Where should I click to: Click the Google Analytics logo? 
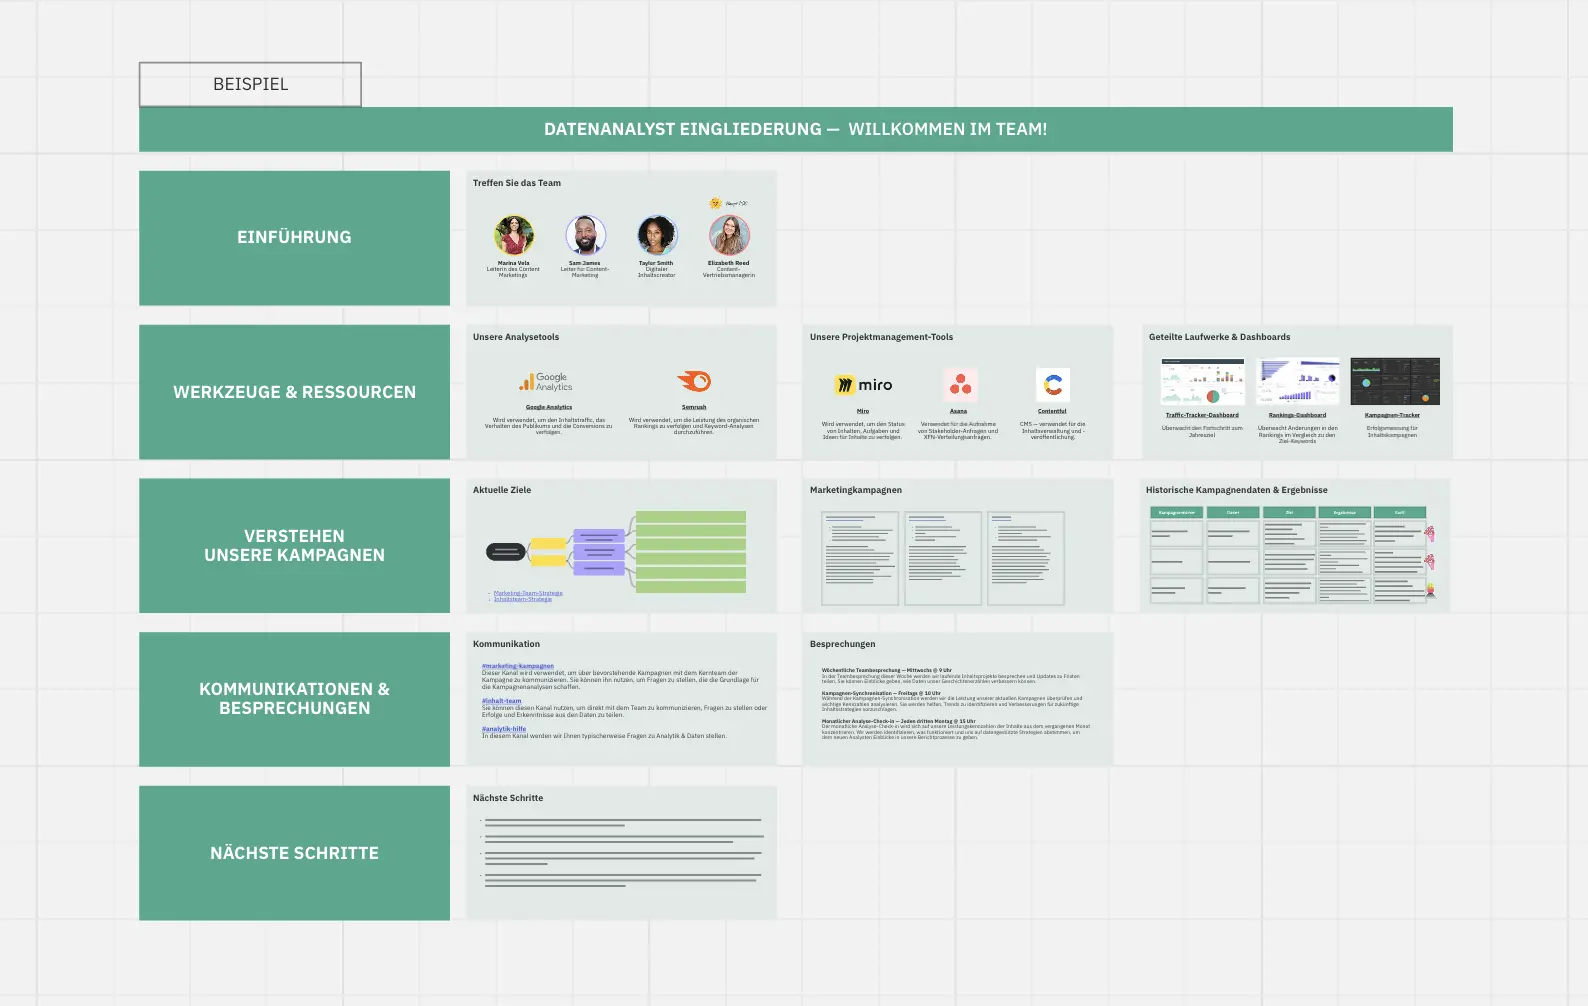(x=546, y=382)
